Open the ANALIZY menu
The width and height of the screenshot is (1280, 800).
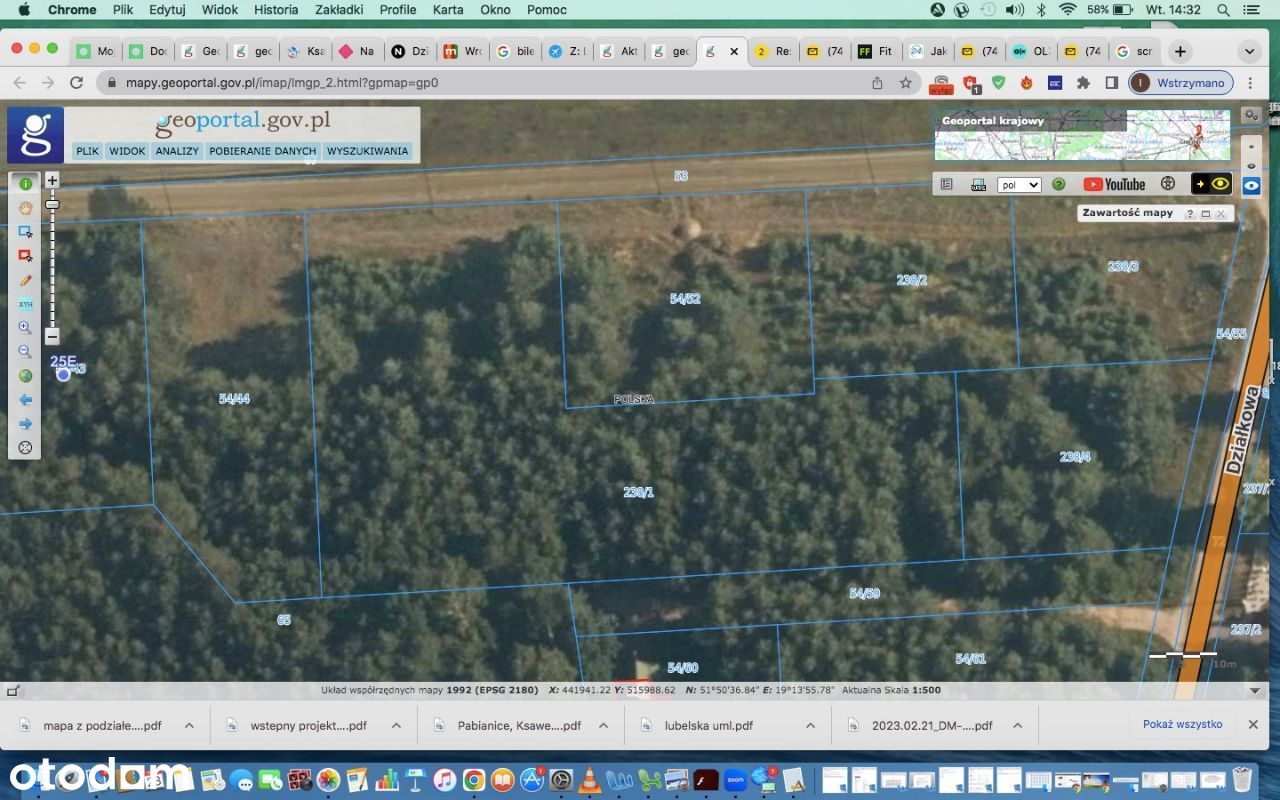pyautogui.click(x=177, y=151)
